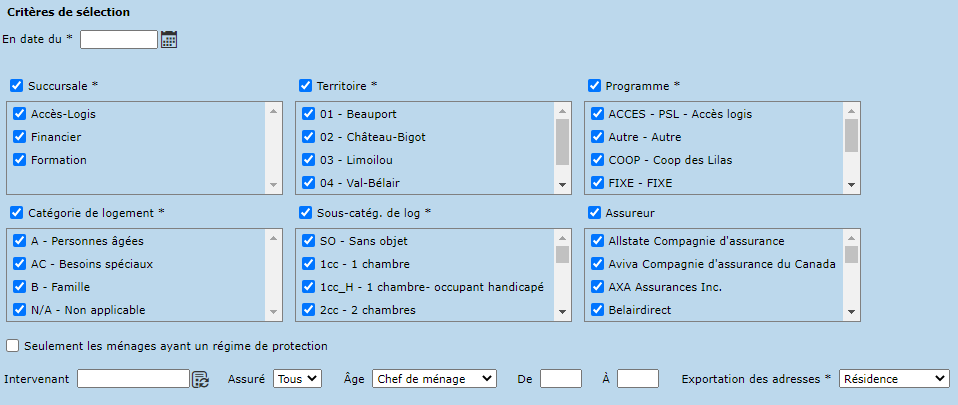
Task: Uncheck B - Famille housing category
Action: tap(19, 287)
